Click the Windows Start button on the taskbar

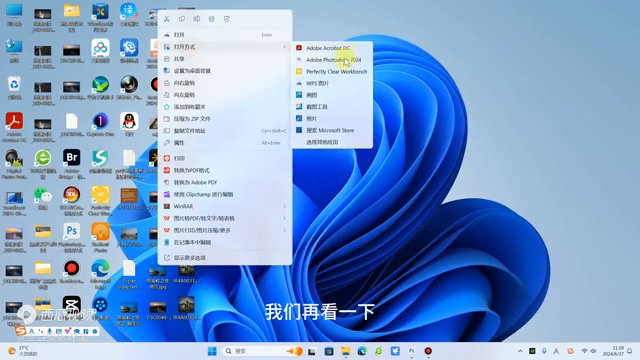[x=212, y=351]
